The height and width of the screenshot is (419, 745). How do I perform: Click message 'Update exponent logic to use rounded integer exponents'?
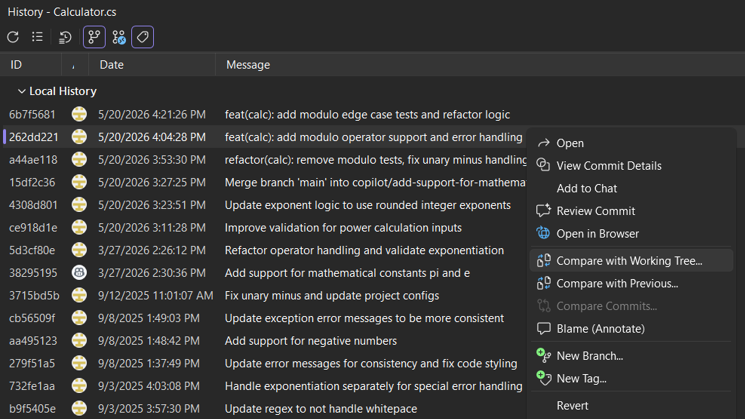[368, 205]
